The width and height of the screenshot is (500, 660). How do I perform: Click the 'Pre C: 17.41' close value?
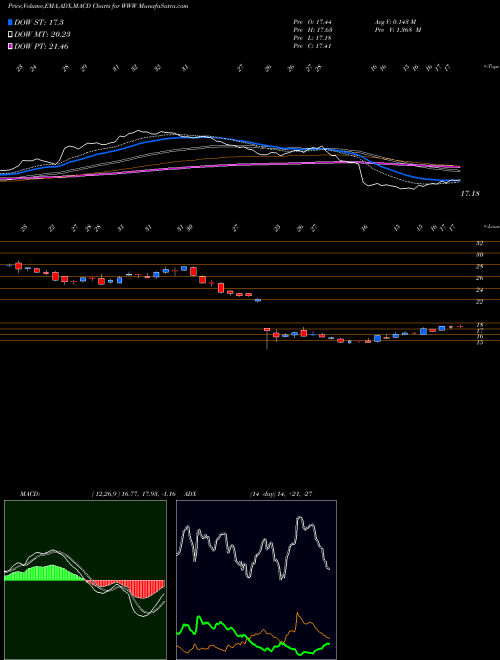312,46
